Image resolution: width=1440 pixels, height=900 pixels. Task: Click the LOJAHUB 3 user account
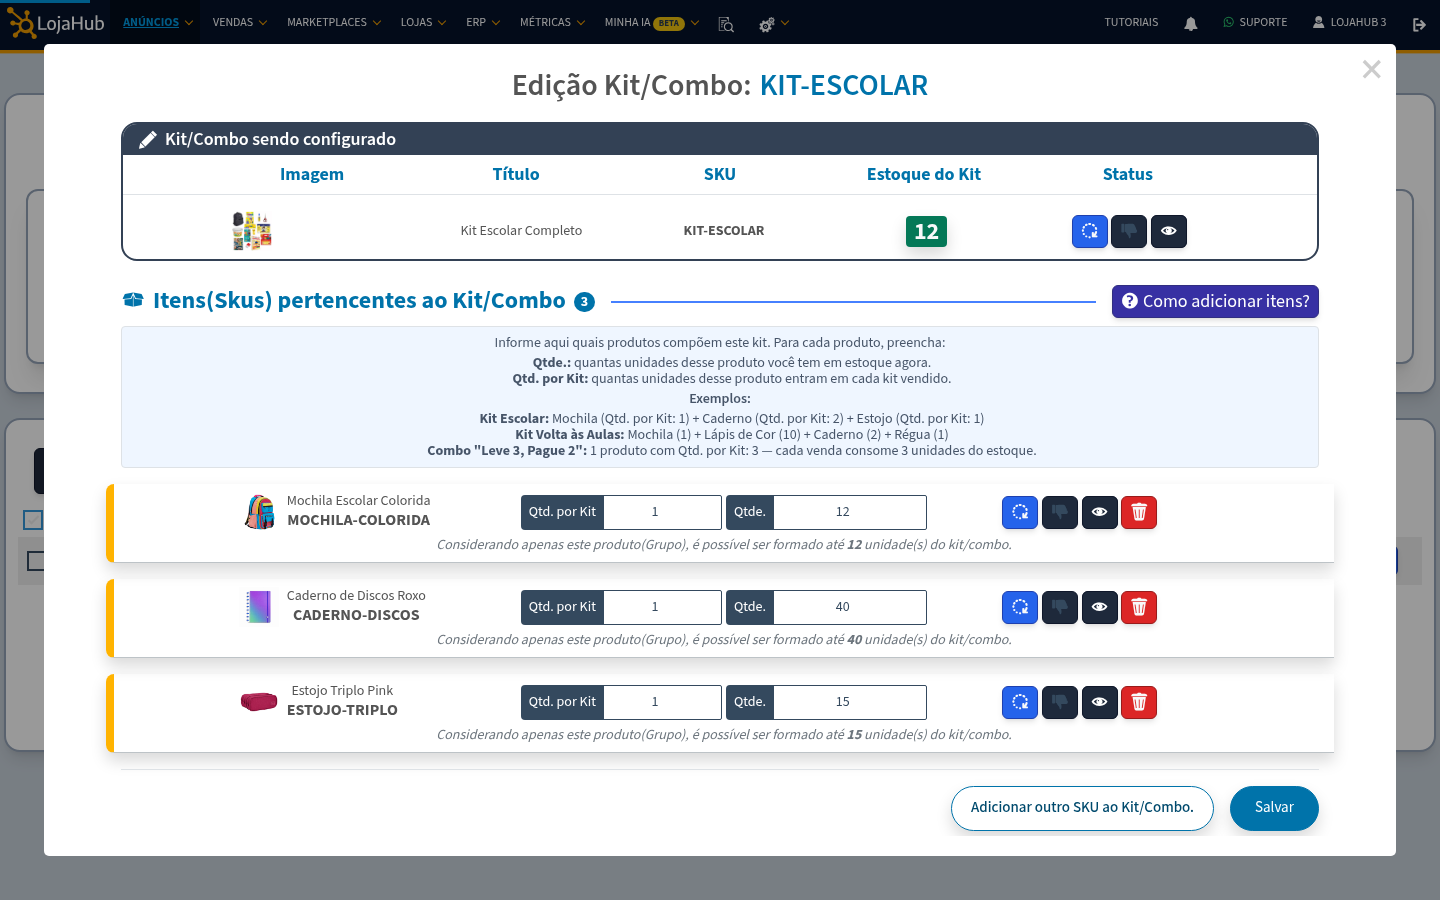[x=1349, y=22]
